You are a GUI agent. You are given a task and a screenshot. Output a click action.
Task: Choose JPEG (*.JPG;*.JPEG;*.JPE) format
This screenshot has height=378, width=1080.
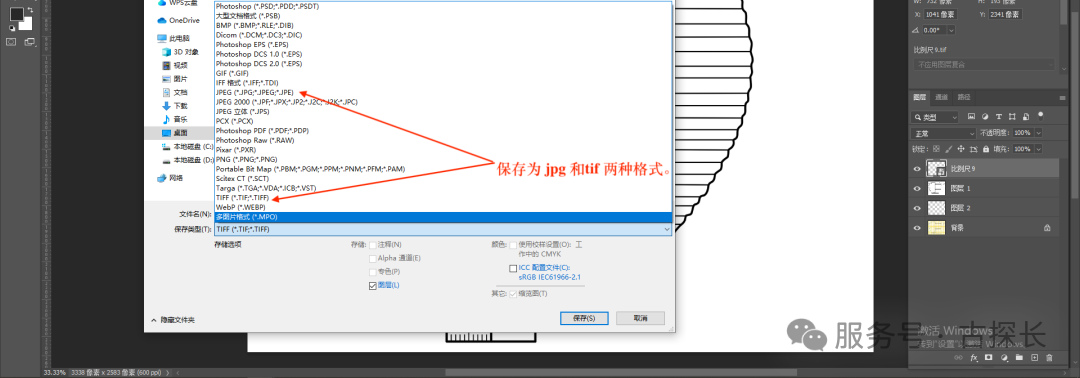pyautogui.click(x=255, y=92)
